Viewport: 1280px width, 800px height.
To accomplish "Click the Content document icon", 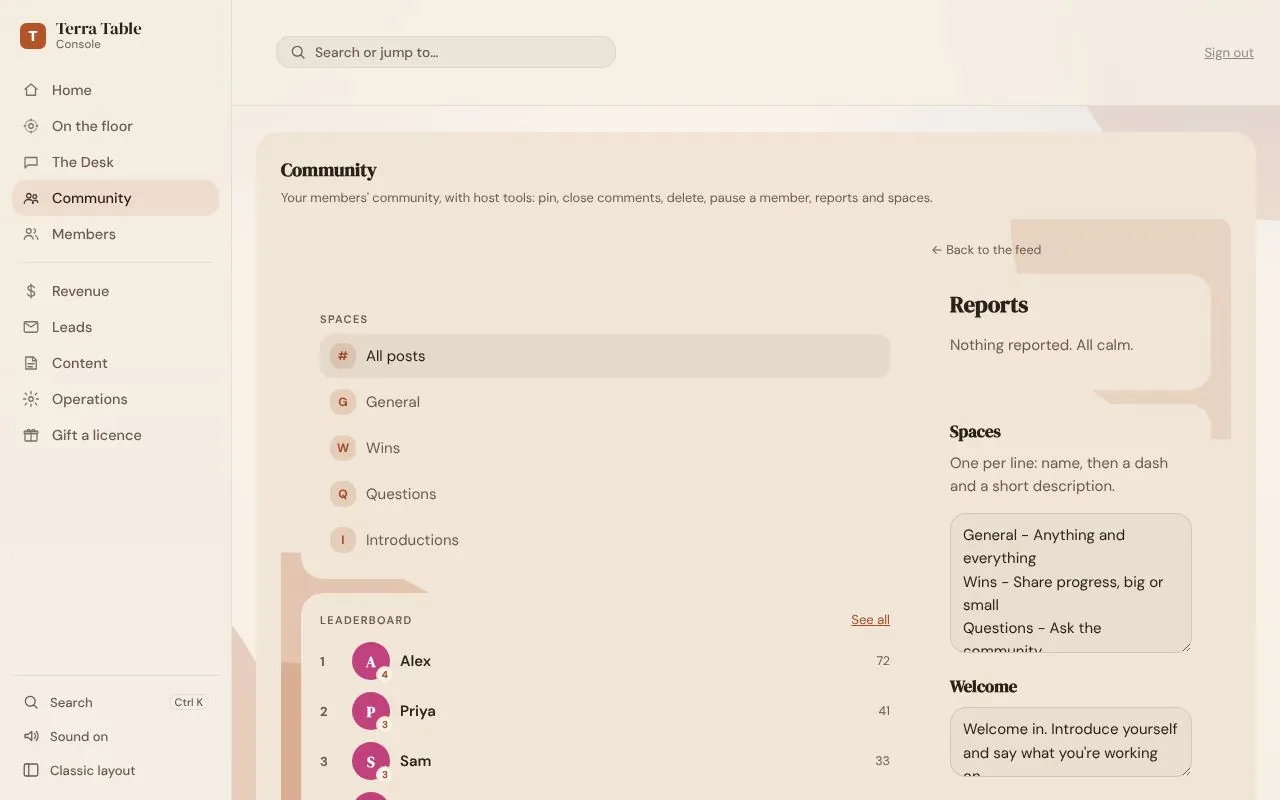I will [x=31, y=363].
